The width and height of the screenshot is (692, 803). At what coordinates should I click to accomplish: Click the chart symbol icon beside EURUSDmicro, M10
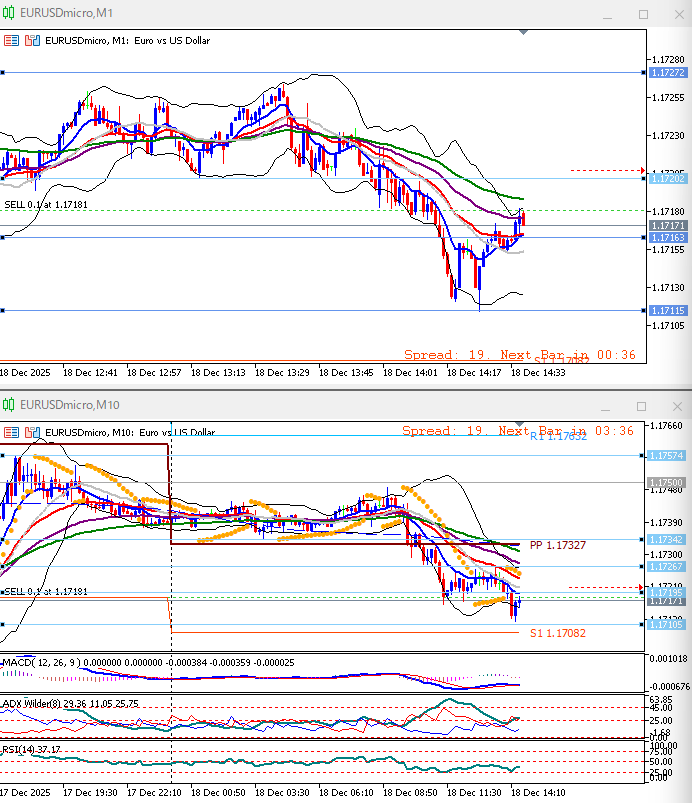33,432
